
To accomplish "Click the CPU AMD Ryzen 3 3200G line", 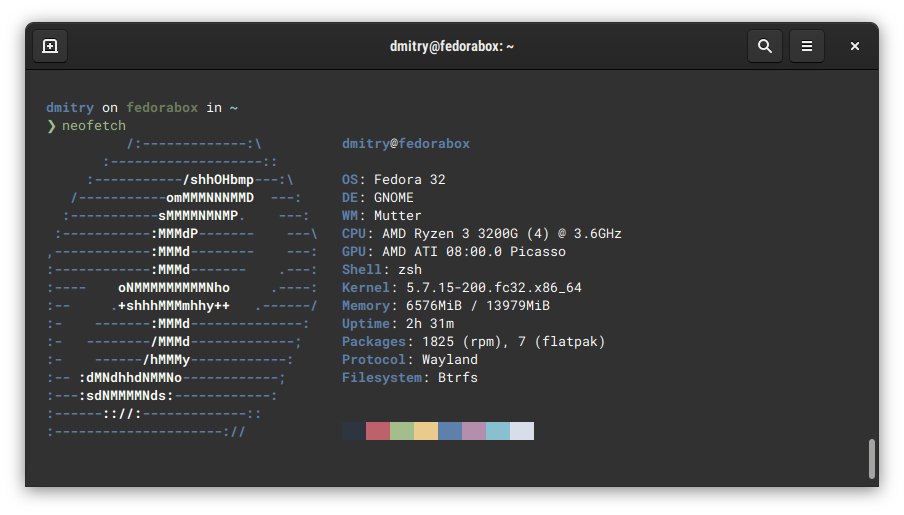I will click(481, 234).
